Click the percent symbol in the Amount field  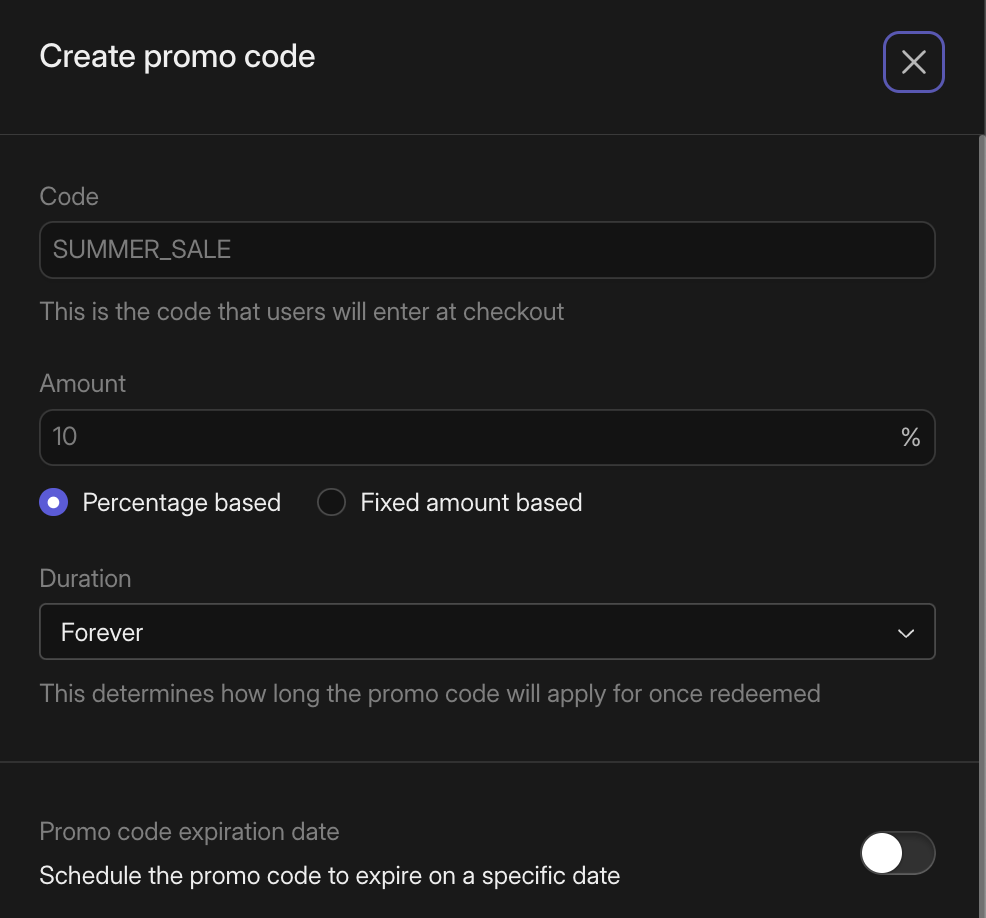click(x=910, y=437)
